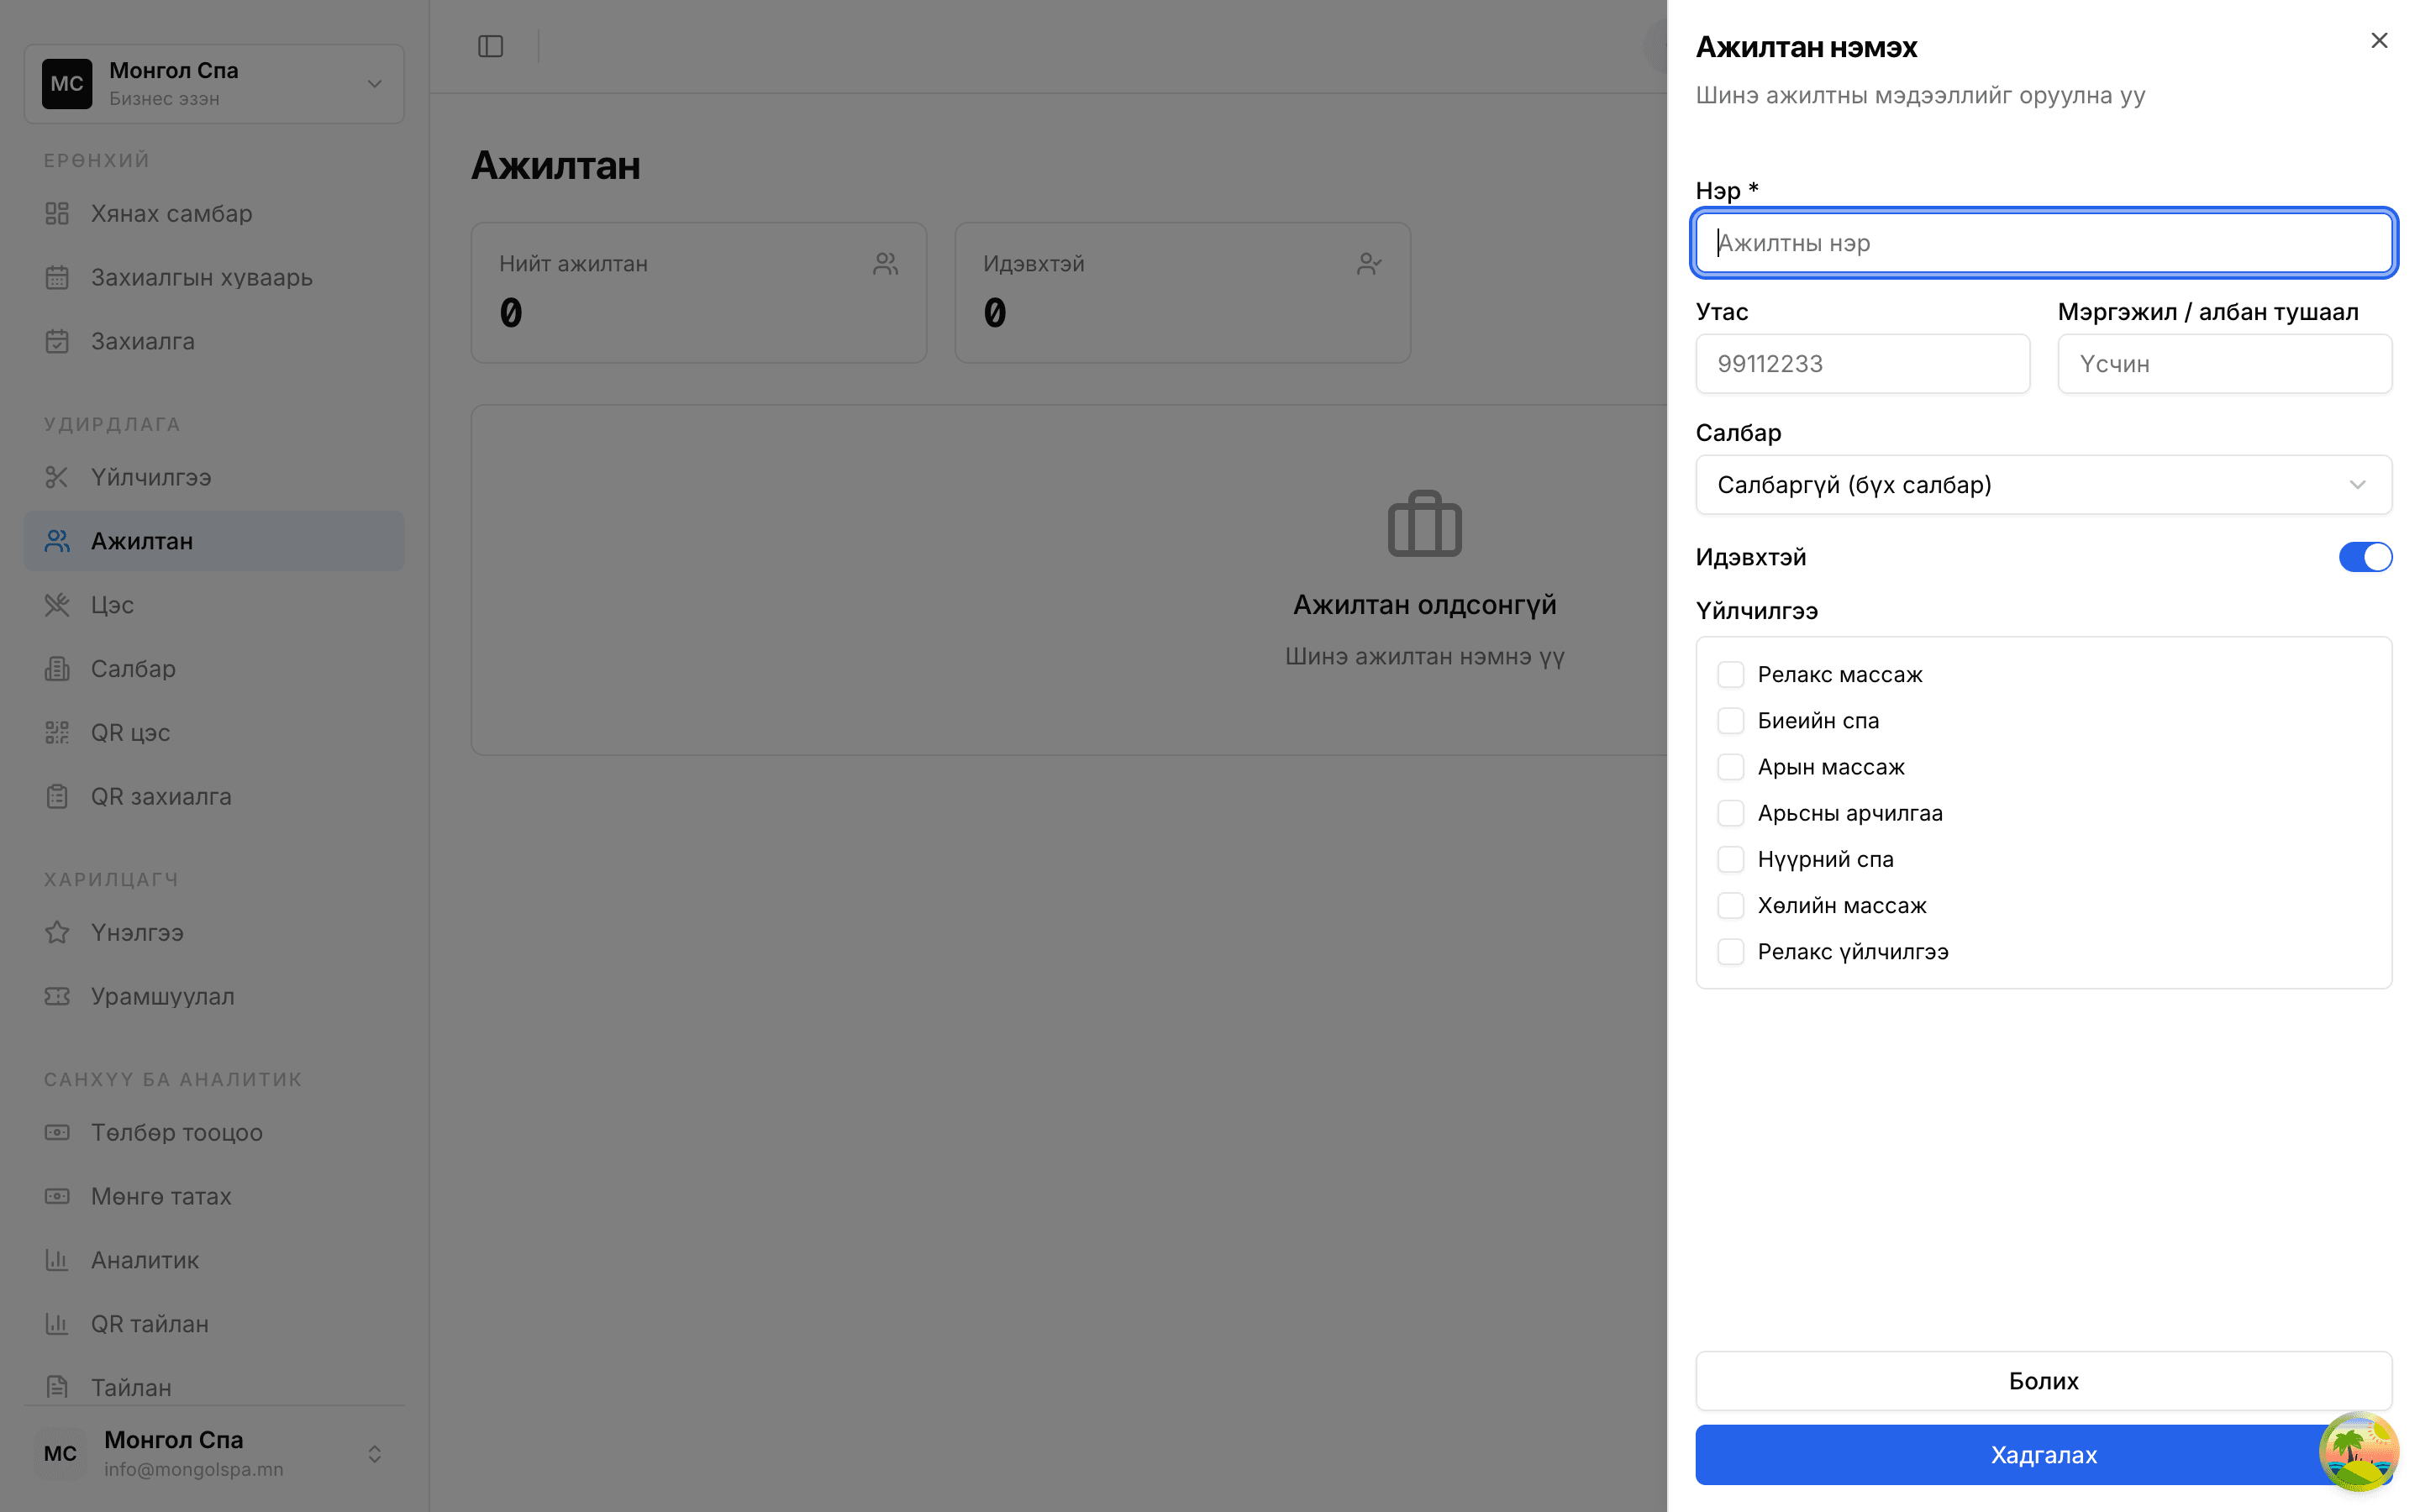
Task: Click the Мэргэжил / албан тушаал field
Action: click(x=2224, y=364)
